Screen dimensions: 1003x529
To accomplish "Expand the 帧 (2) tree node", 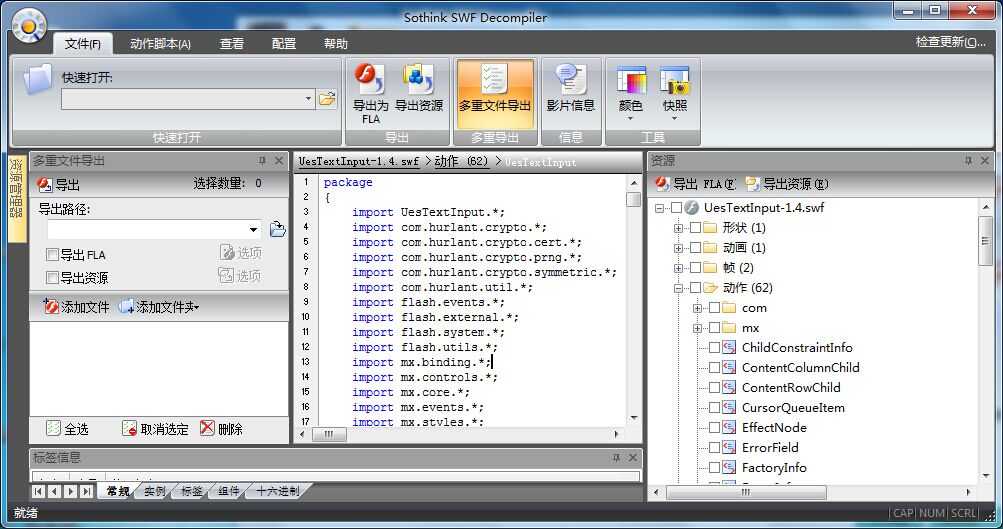I will 678,268.
